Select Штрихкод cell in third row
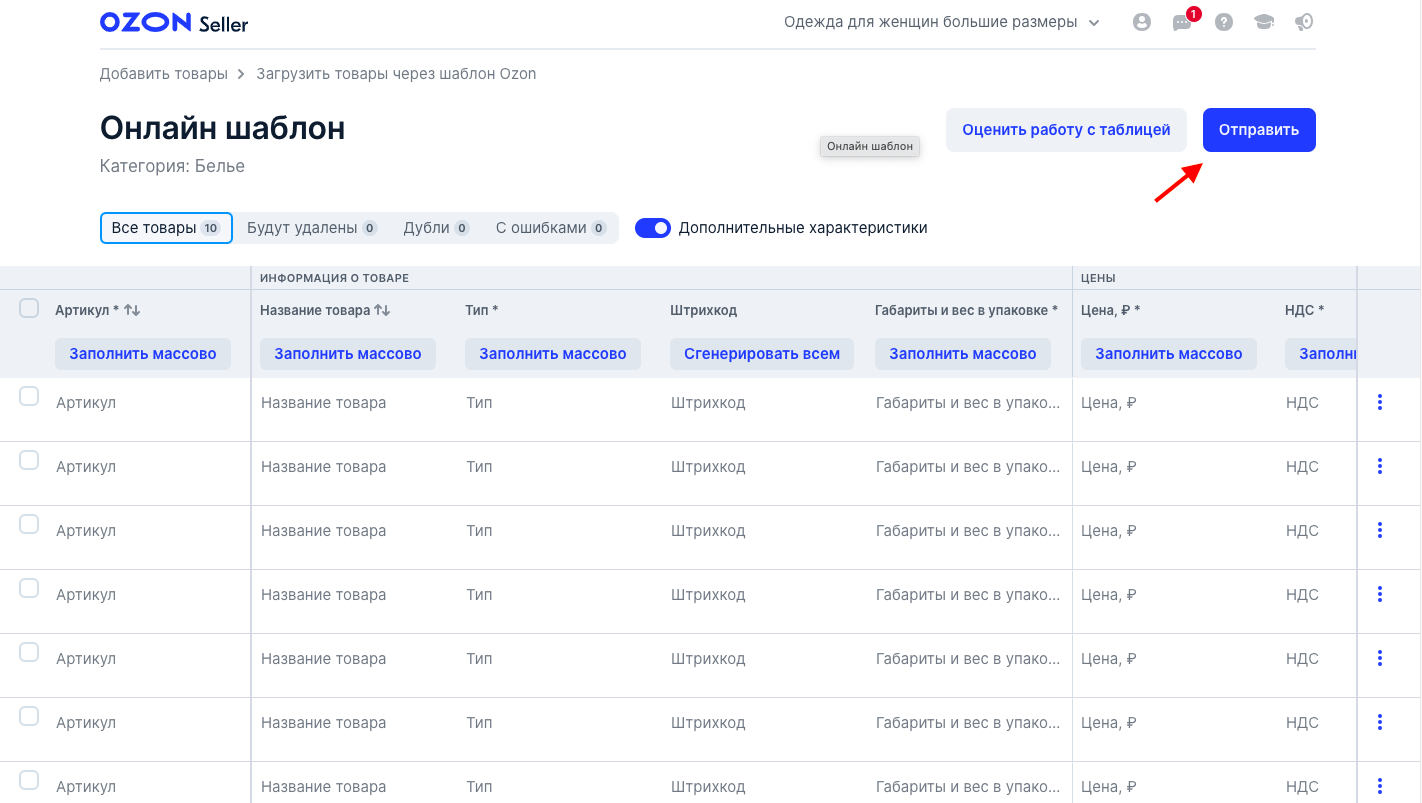 [764, 538]
